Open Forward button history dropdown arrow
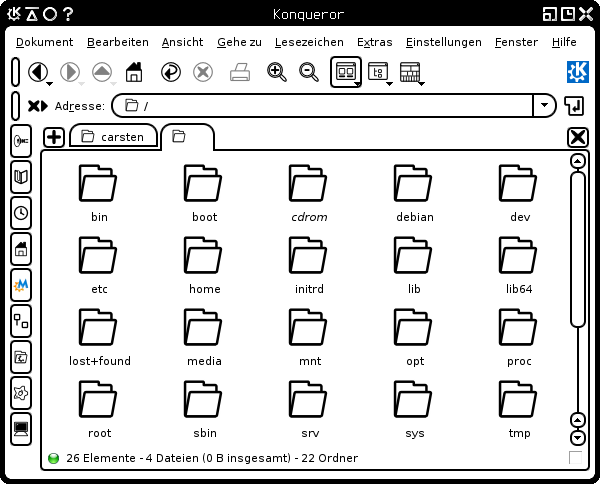600x484 pixels. pyautogui.click(x=82, y=83)
